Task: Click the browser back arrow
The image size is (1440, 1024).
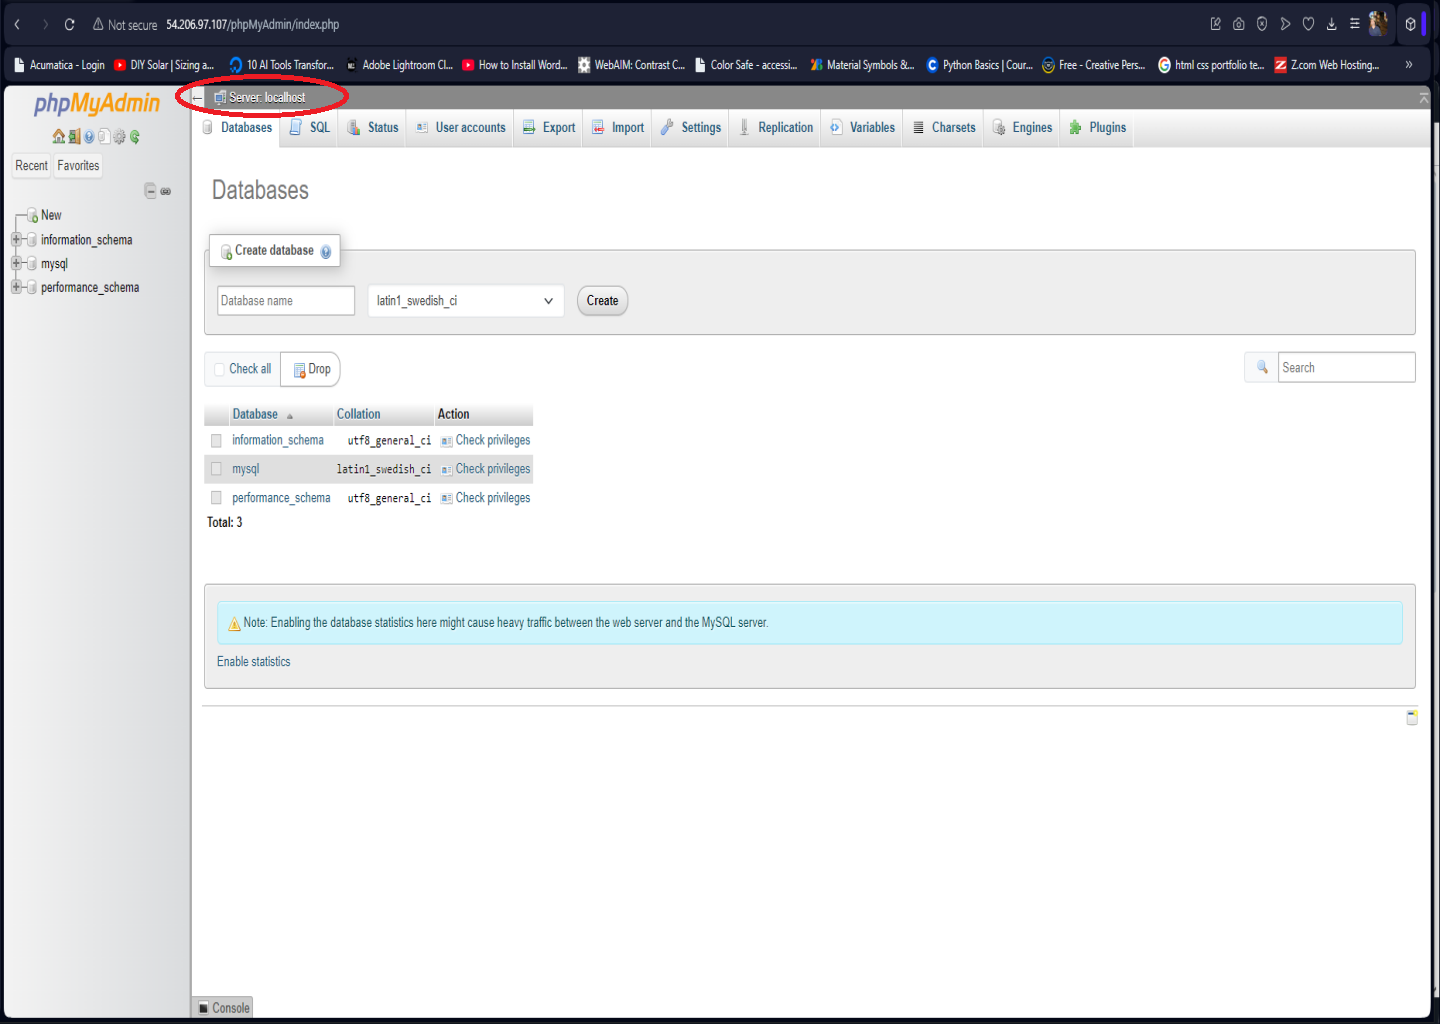Action: click(17, 24)
